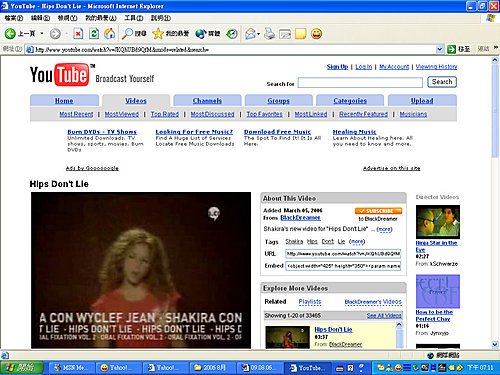Click the green Go arrow button
The image size is (500, 375).
tap(452, 49)
